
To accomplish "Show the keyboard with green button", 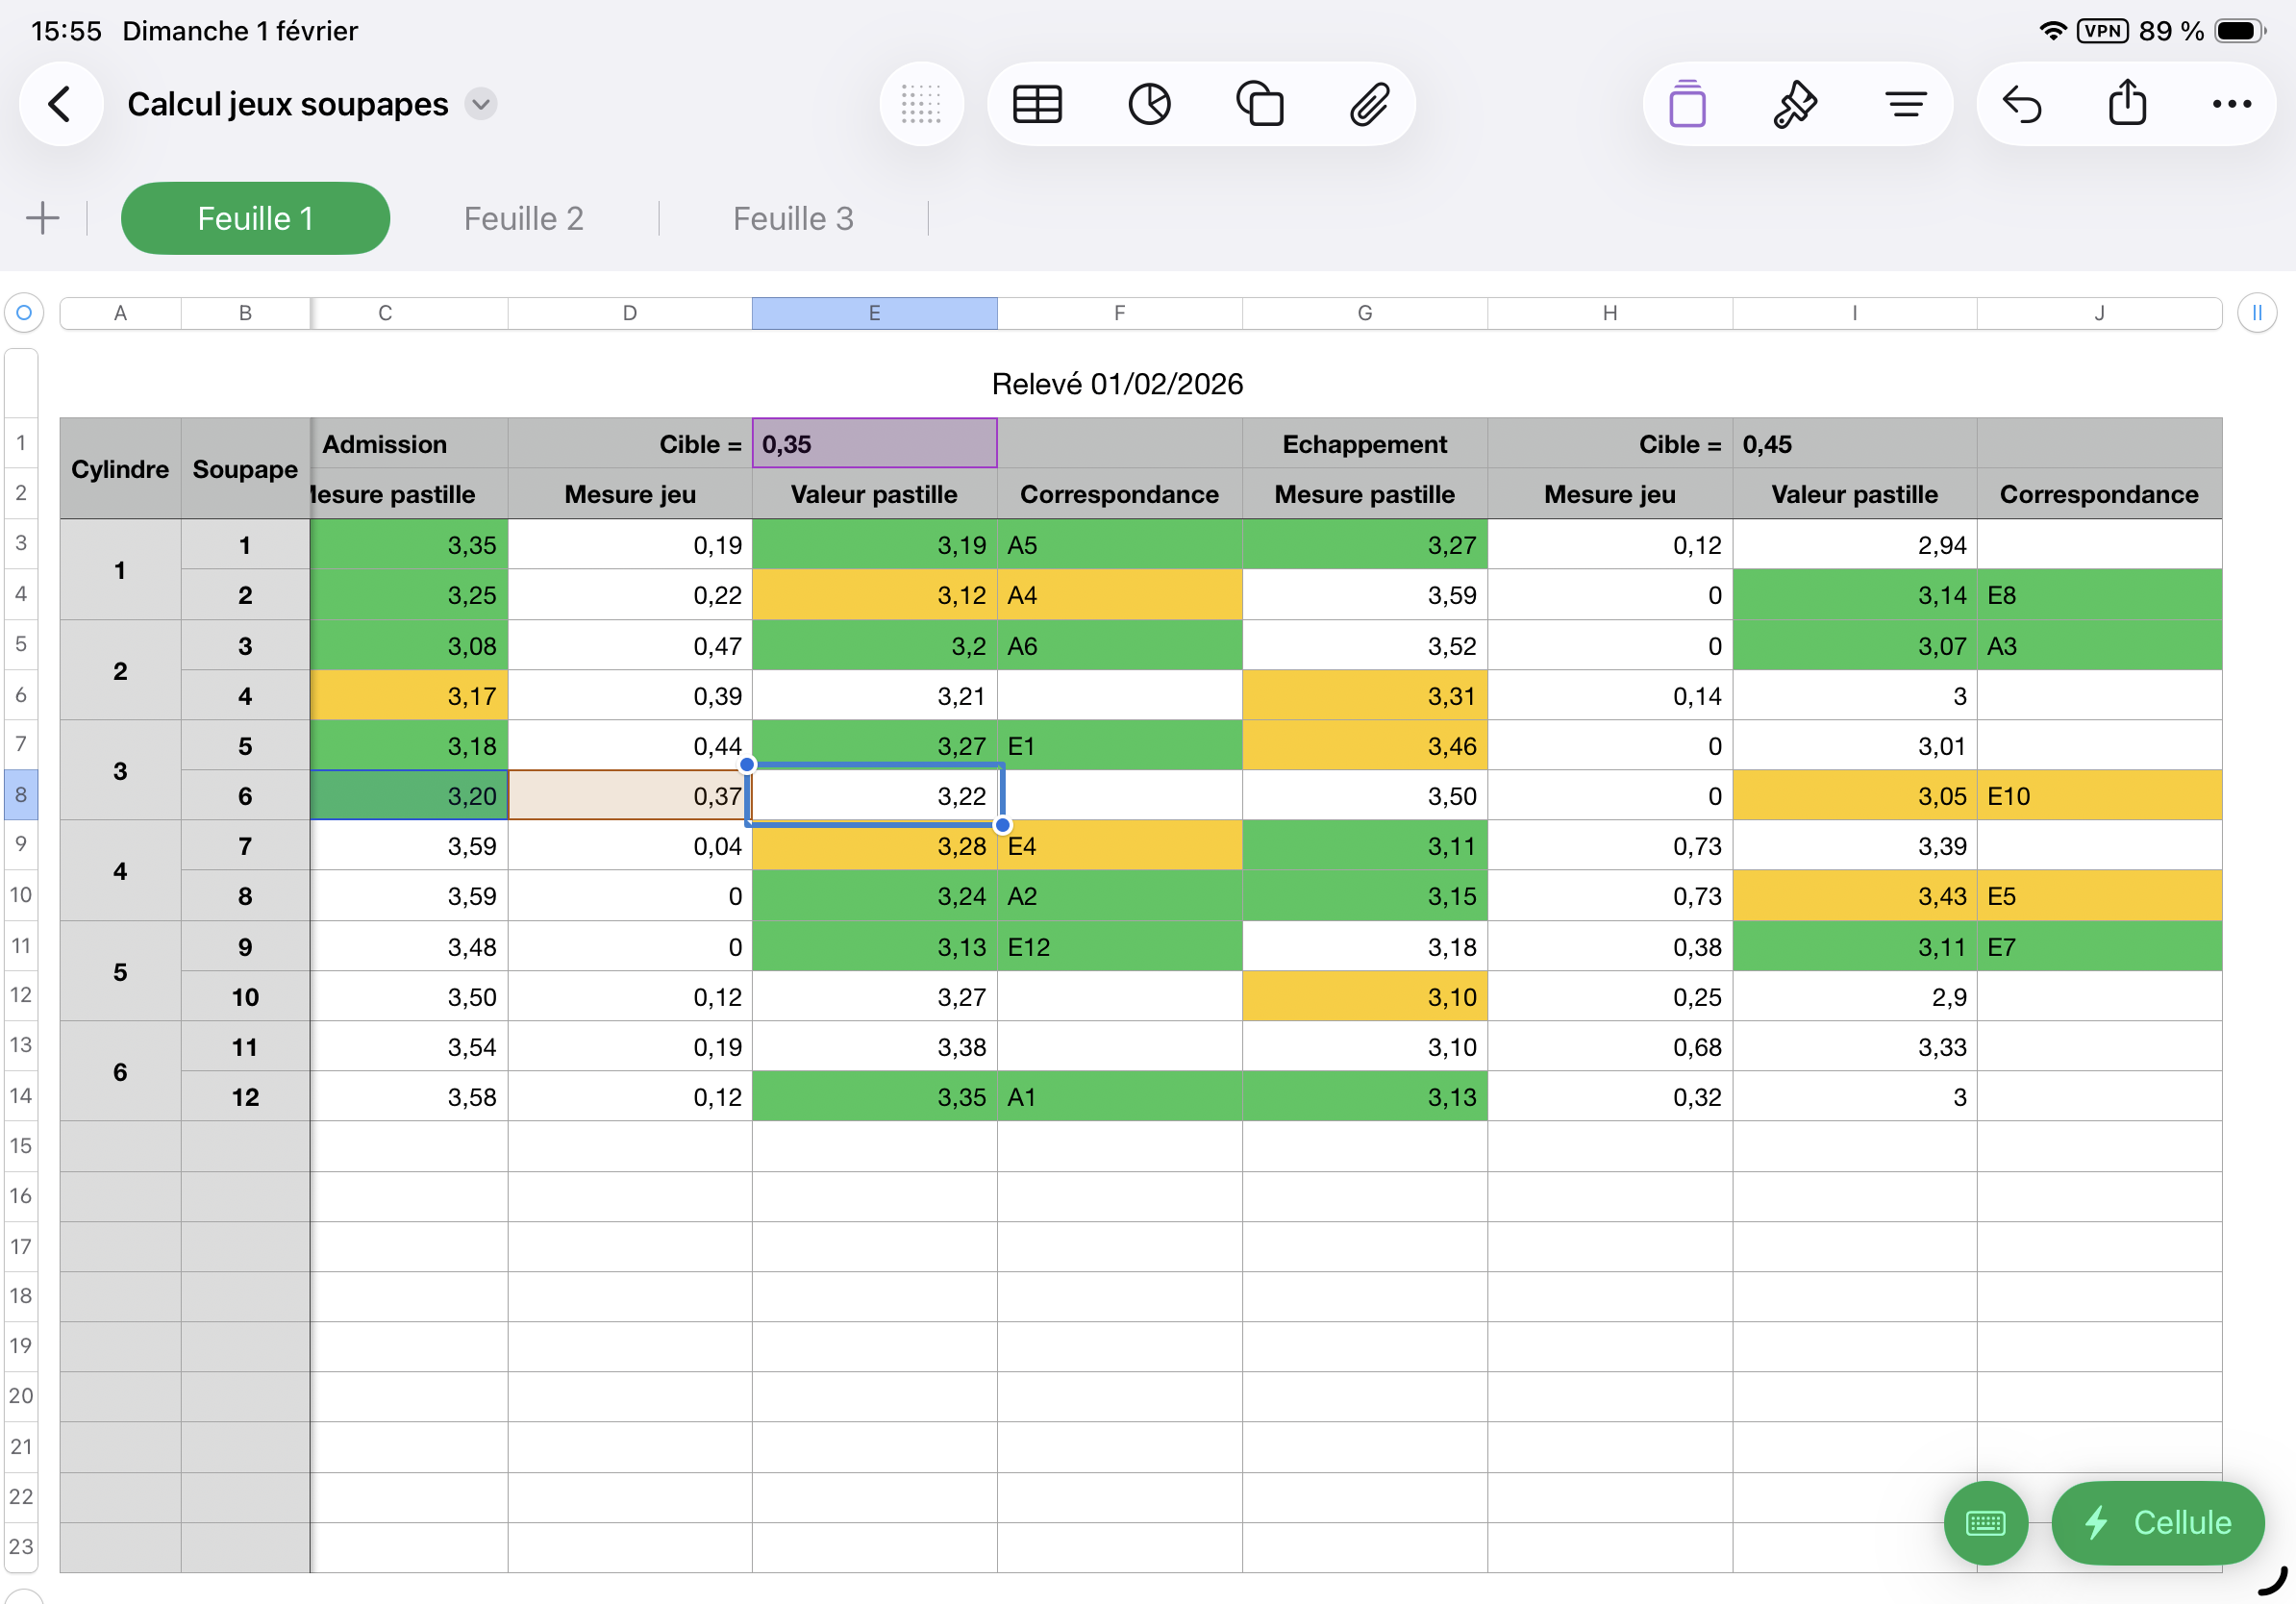I will pyautogui.click(x=1985, y=1522).
